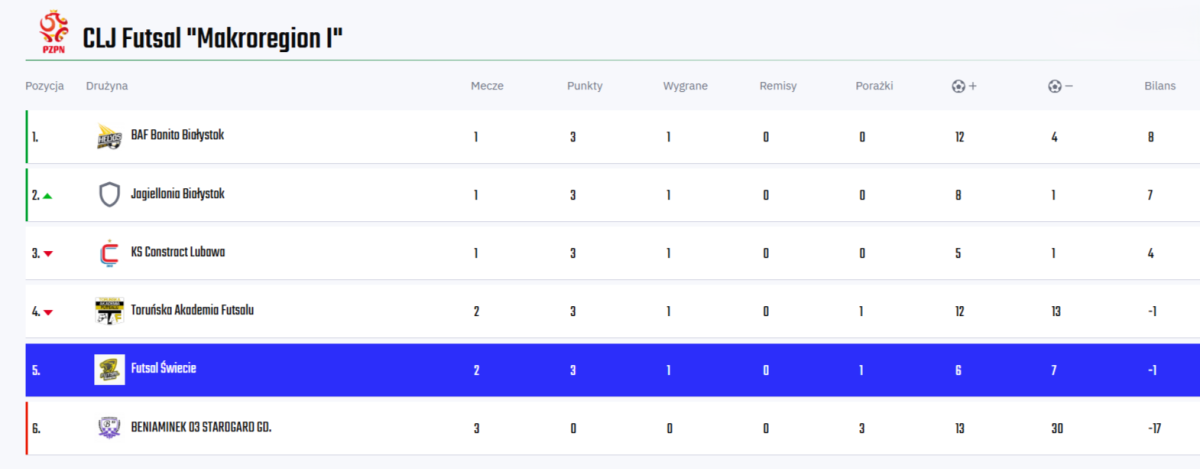
Task: Open Toruńska Akademia Futsalu team link
Action: [x=192, y=310]
